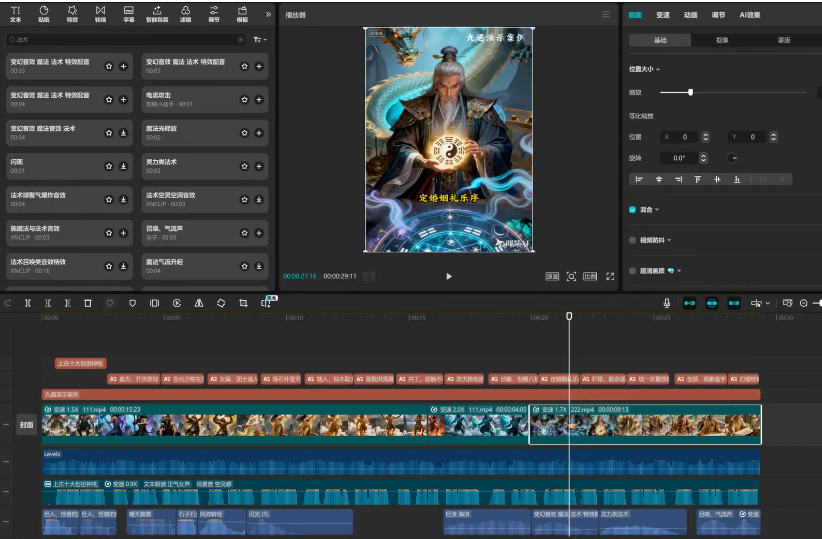Enable the 超清画质 checkbox
Viewport: 822px width, 539px height.
(x=633, y=270)
